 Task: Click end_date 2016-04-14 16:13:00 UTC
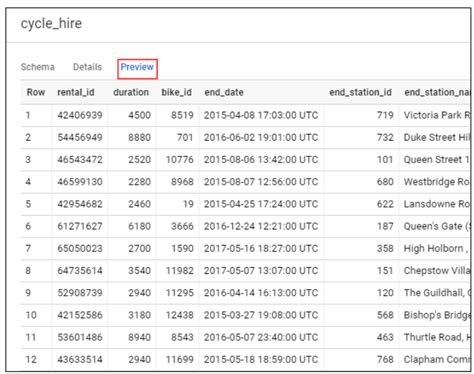coord(261,293)
